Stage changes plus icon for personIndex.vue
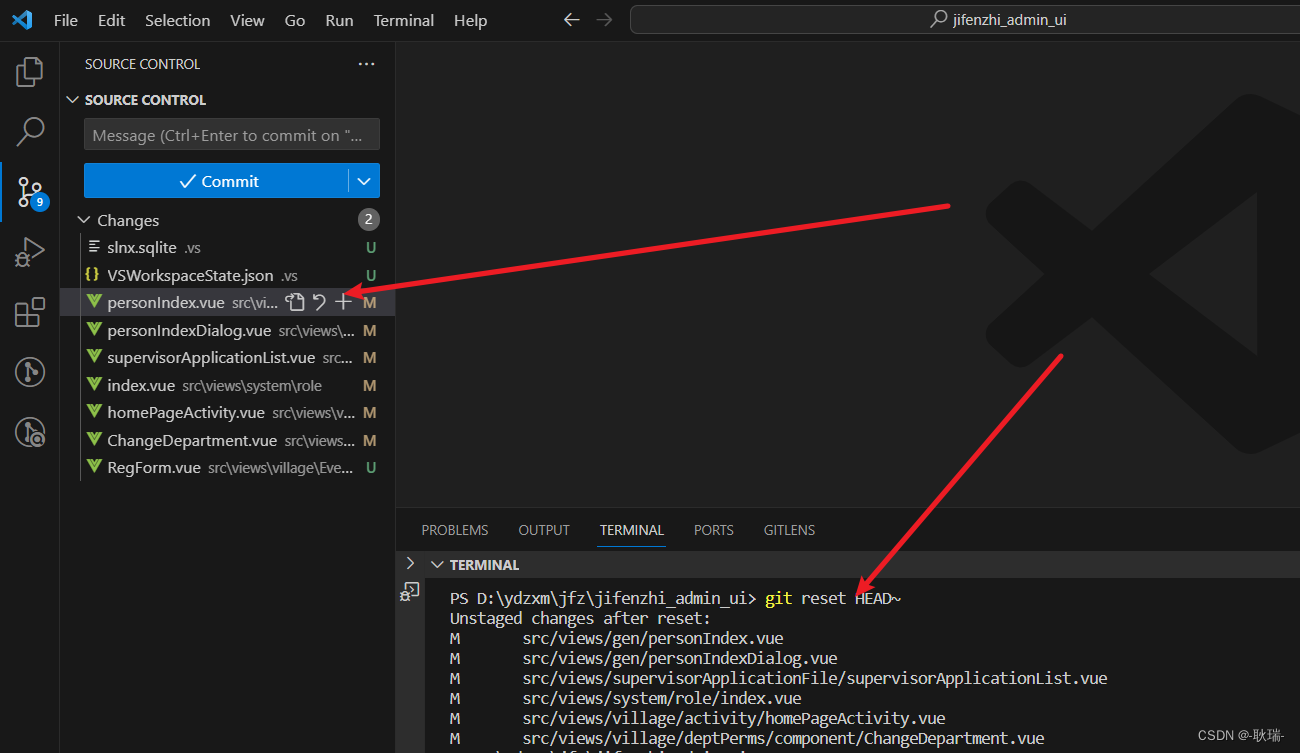The height and width of the screenshot is (753, 1300). coord(343,302)
